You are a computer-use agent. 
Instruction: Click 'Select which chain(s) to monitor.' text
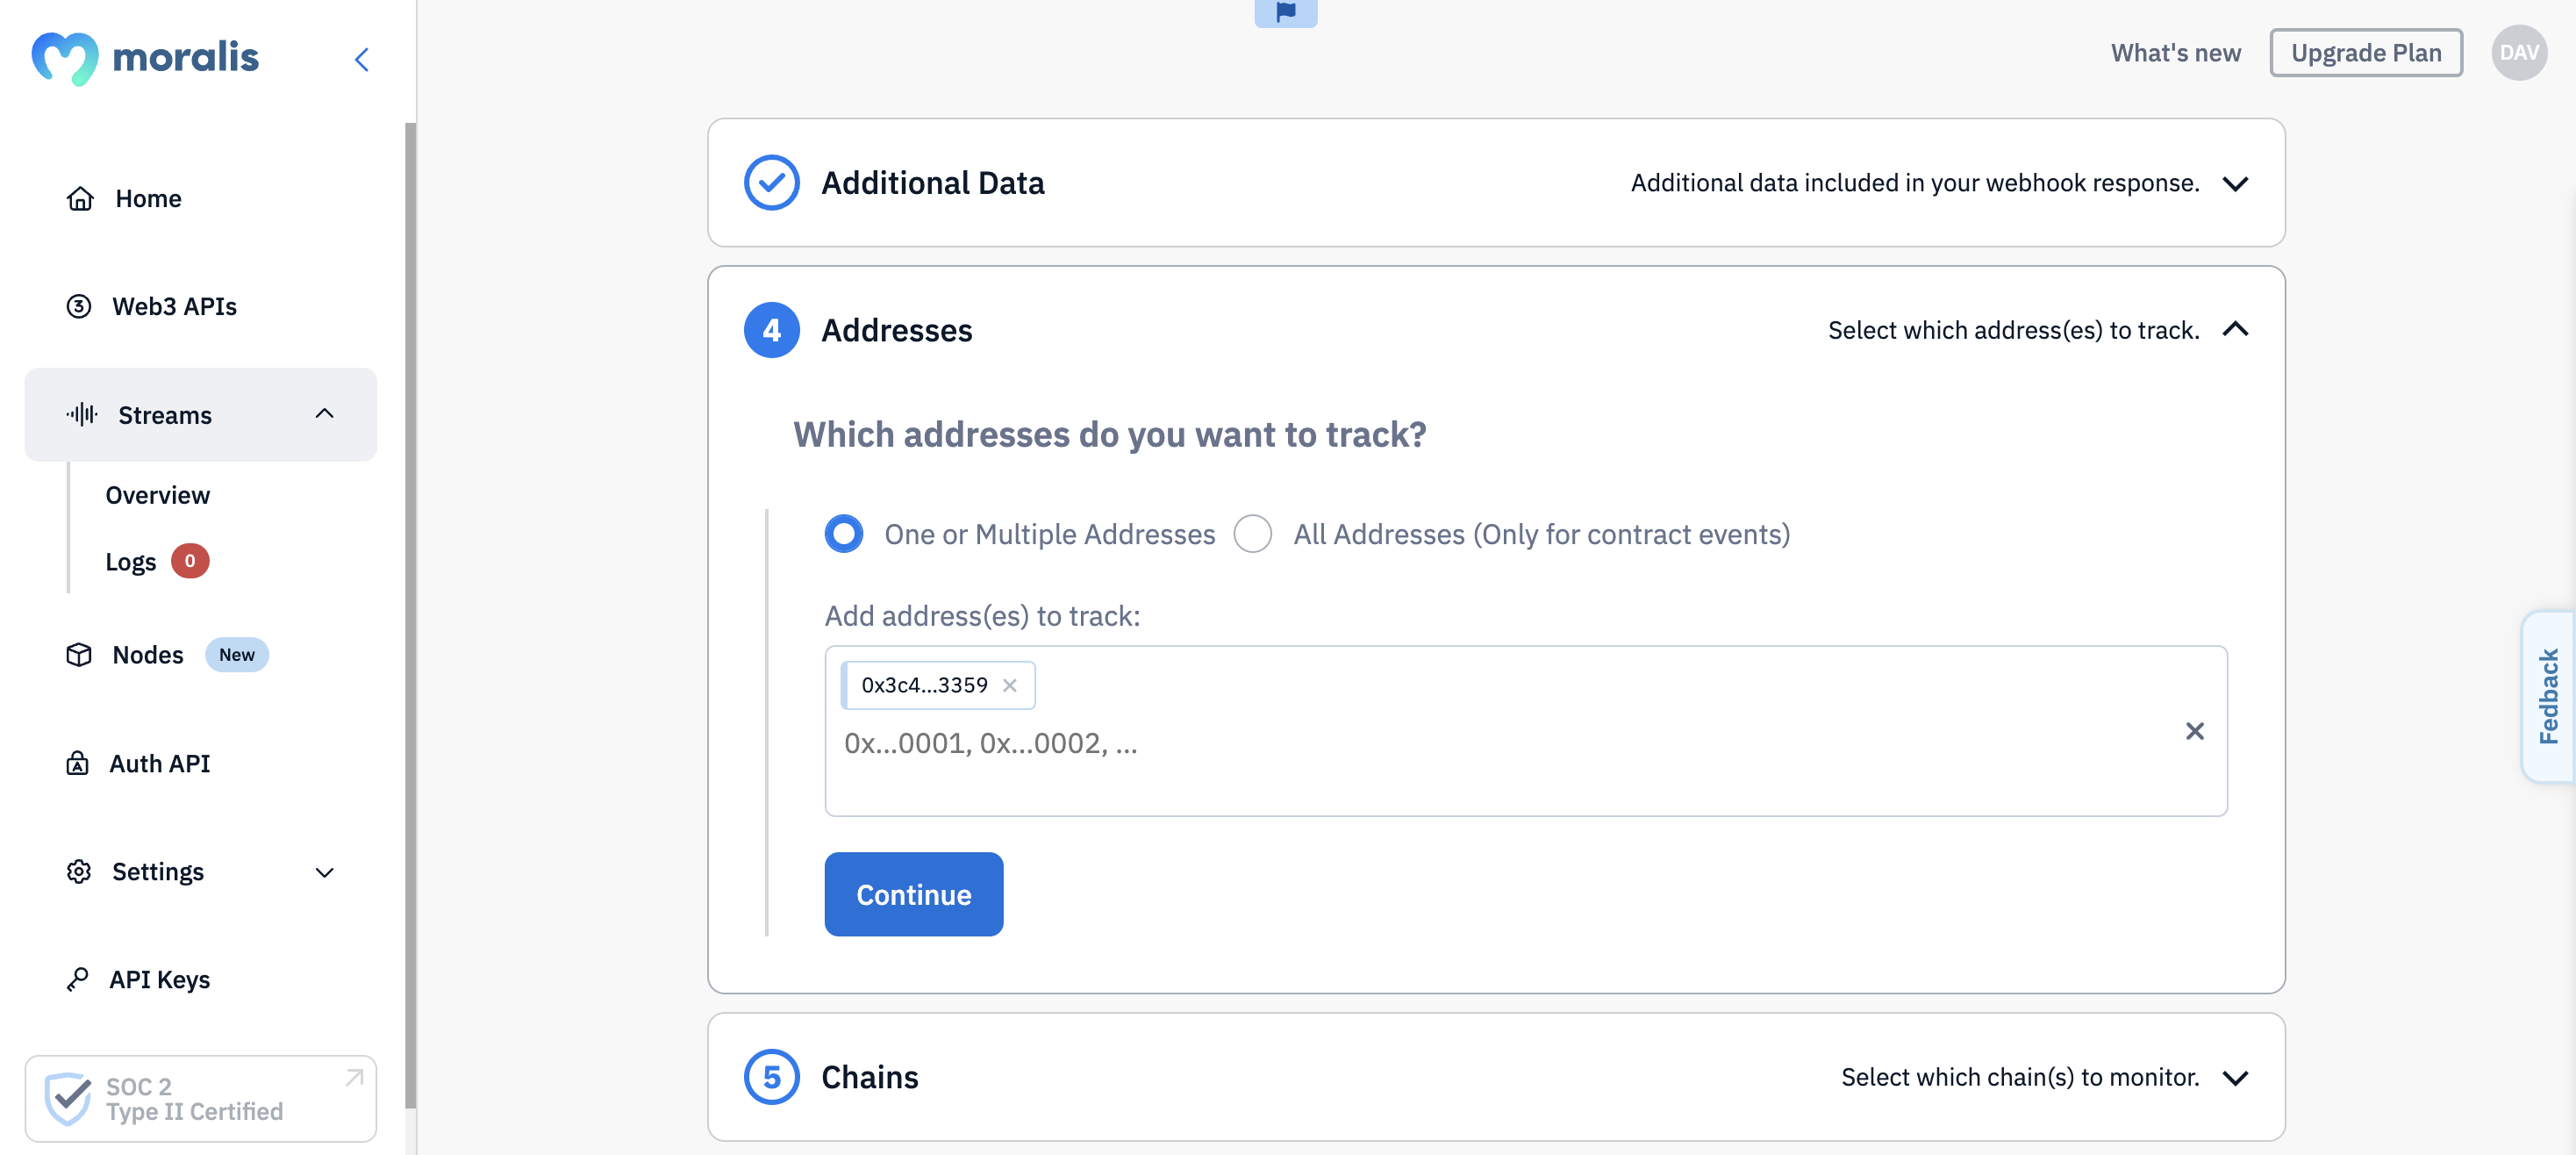[x=2020, y=1077]
